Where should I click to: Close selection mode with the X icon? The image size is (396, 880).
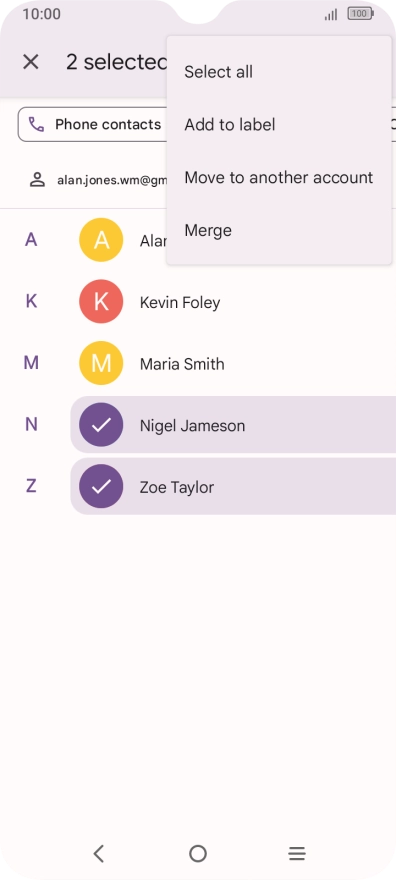point(31,62)
